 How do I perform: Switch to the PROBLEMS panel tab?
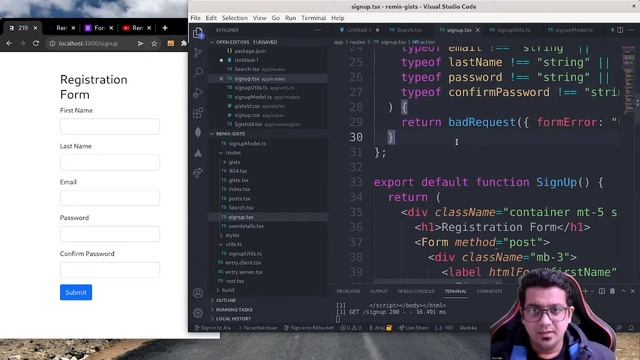click(x=348, y=291)
